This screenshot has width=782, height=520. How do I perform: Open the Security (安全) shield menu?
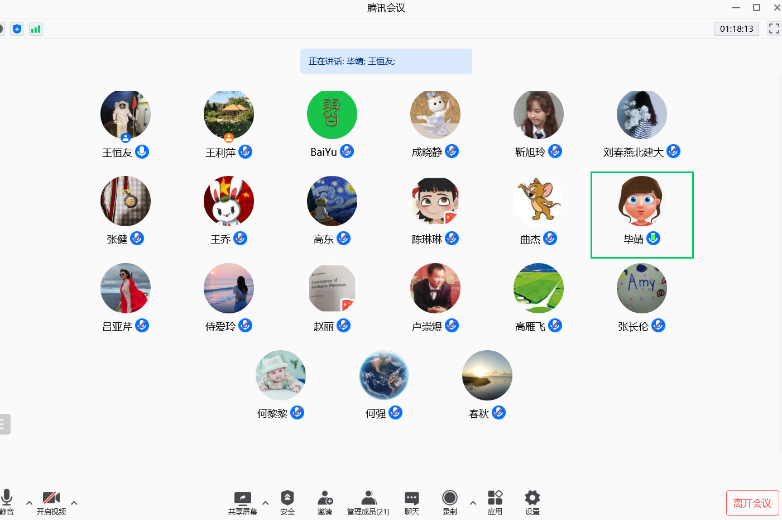pyautogui.click(x=287, y=501)
